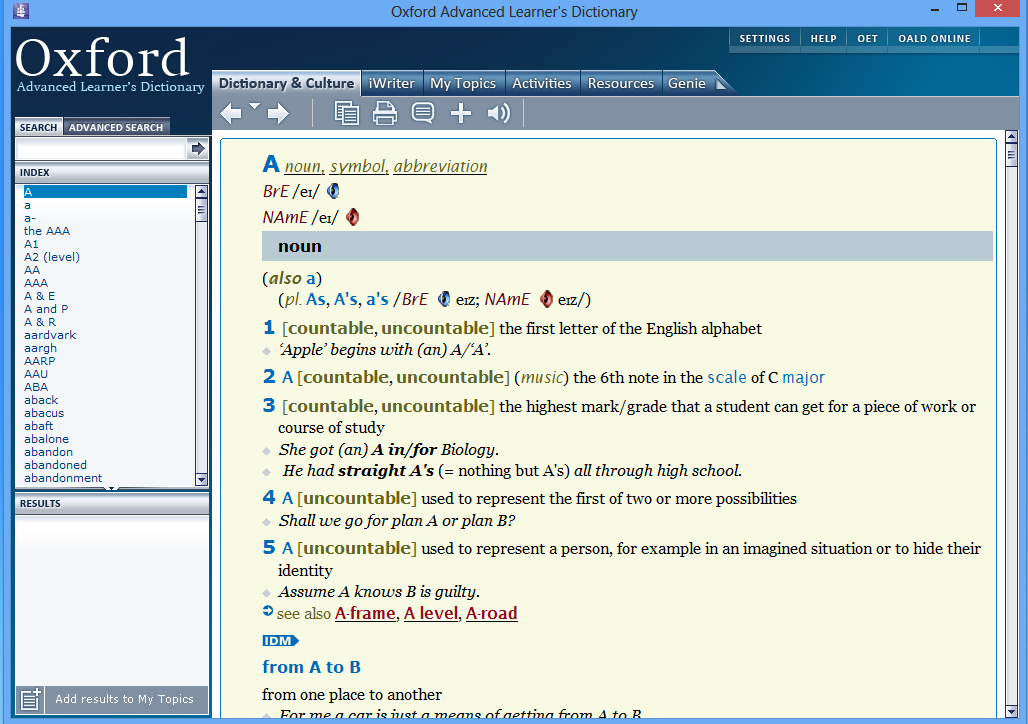Viewport: 1028px width, 724px height.
Task: Expand the Genie tab corner arrow
Action: (x=721, y=84)
